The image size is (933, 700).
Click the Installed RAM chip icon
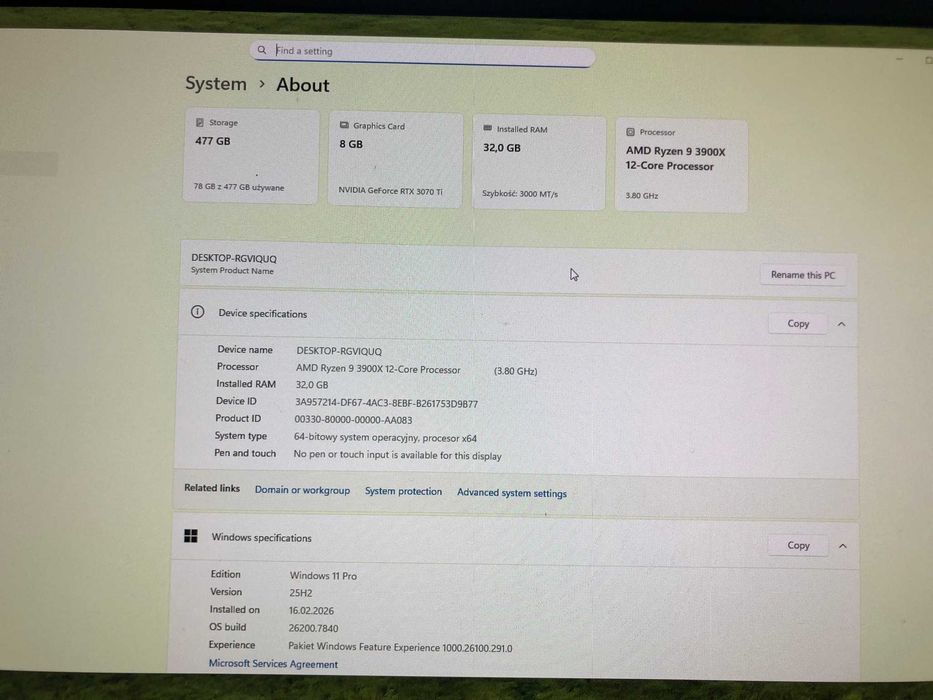point(487,128)
